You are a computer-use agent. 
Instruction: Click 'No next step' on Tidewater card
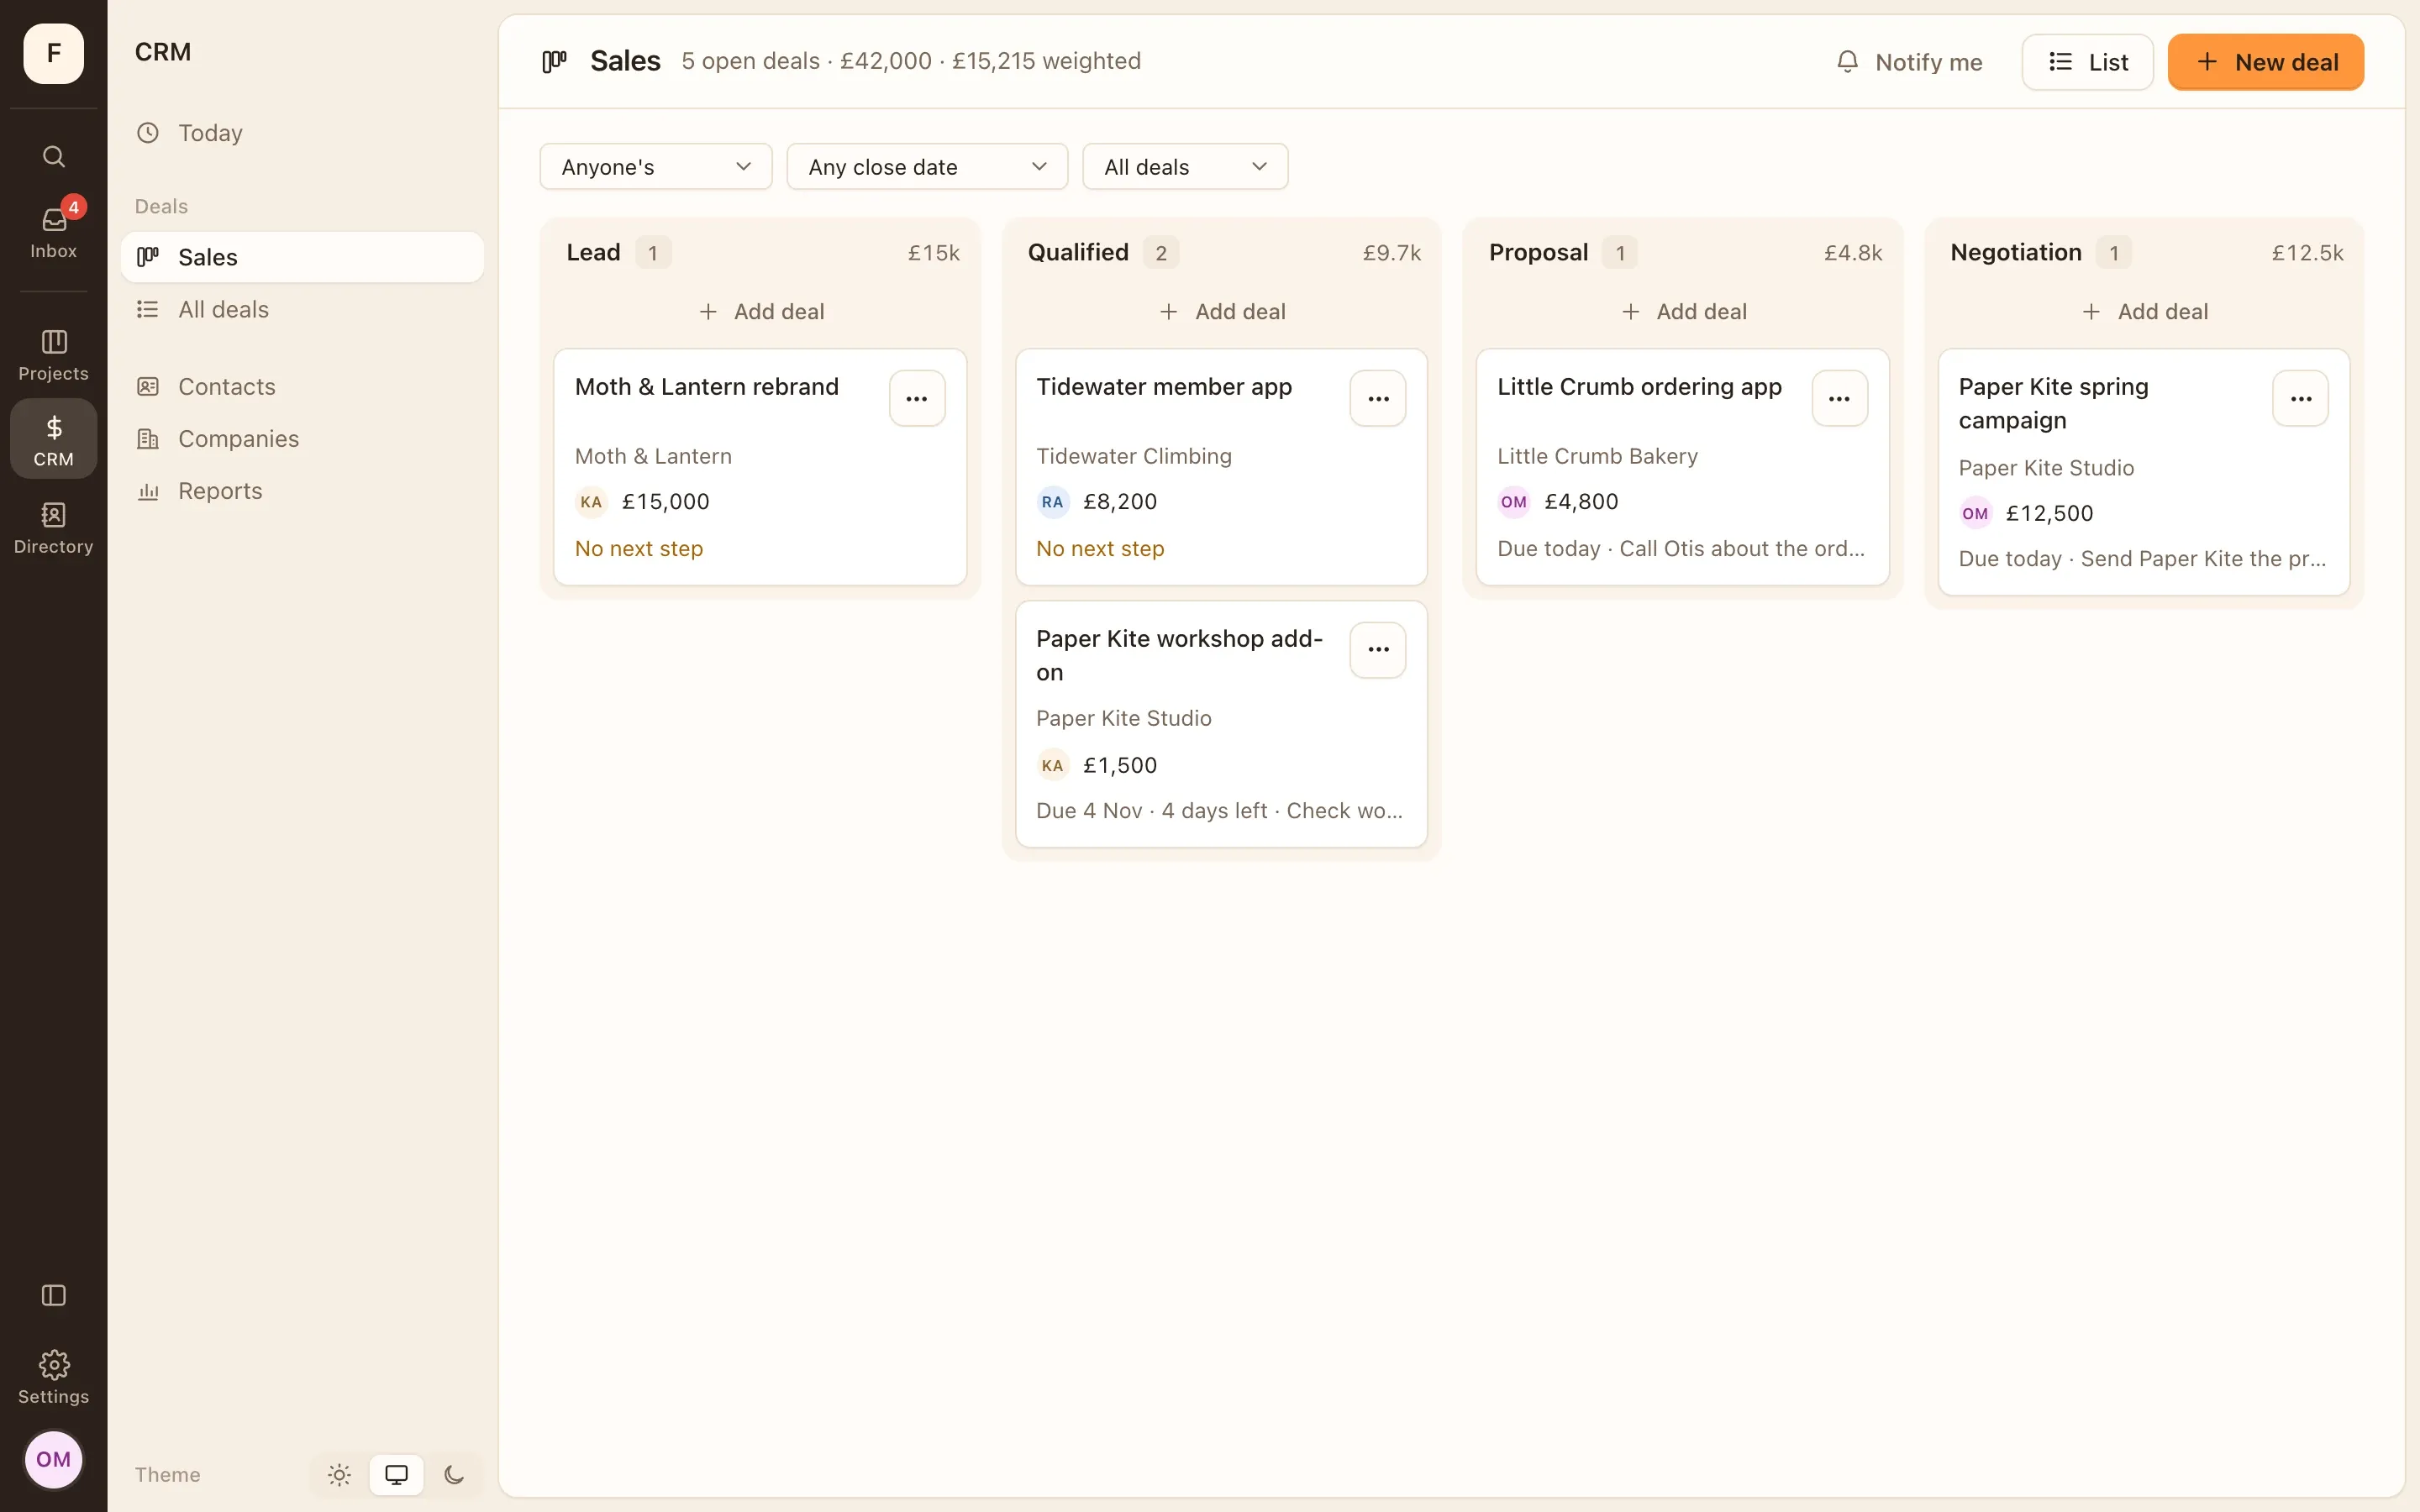pos(1100,548)
